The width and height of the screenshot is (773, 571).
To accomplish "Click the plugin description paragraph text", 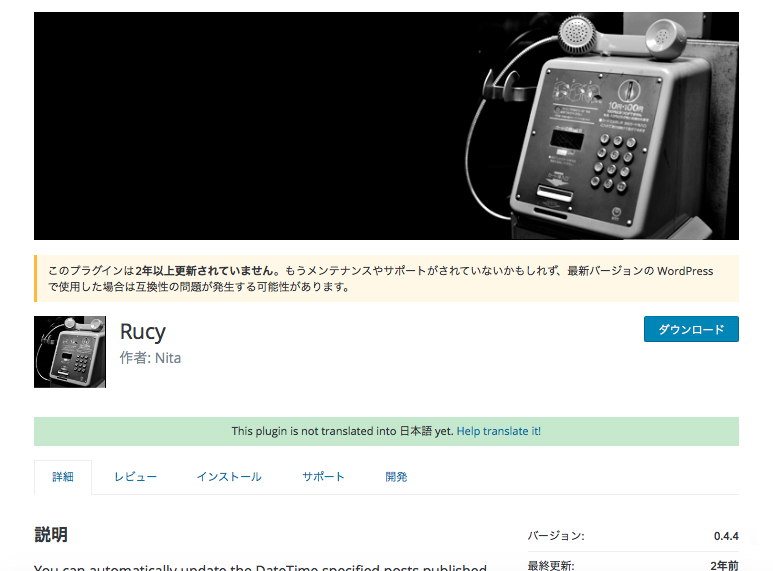I will coord(260,566).
